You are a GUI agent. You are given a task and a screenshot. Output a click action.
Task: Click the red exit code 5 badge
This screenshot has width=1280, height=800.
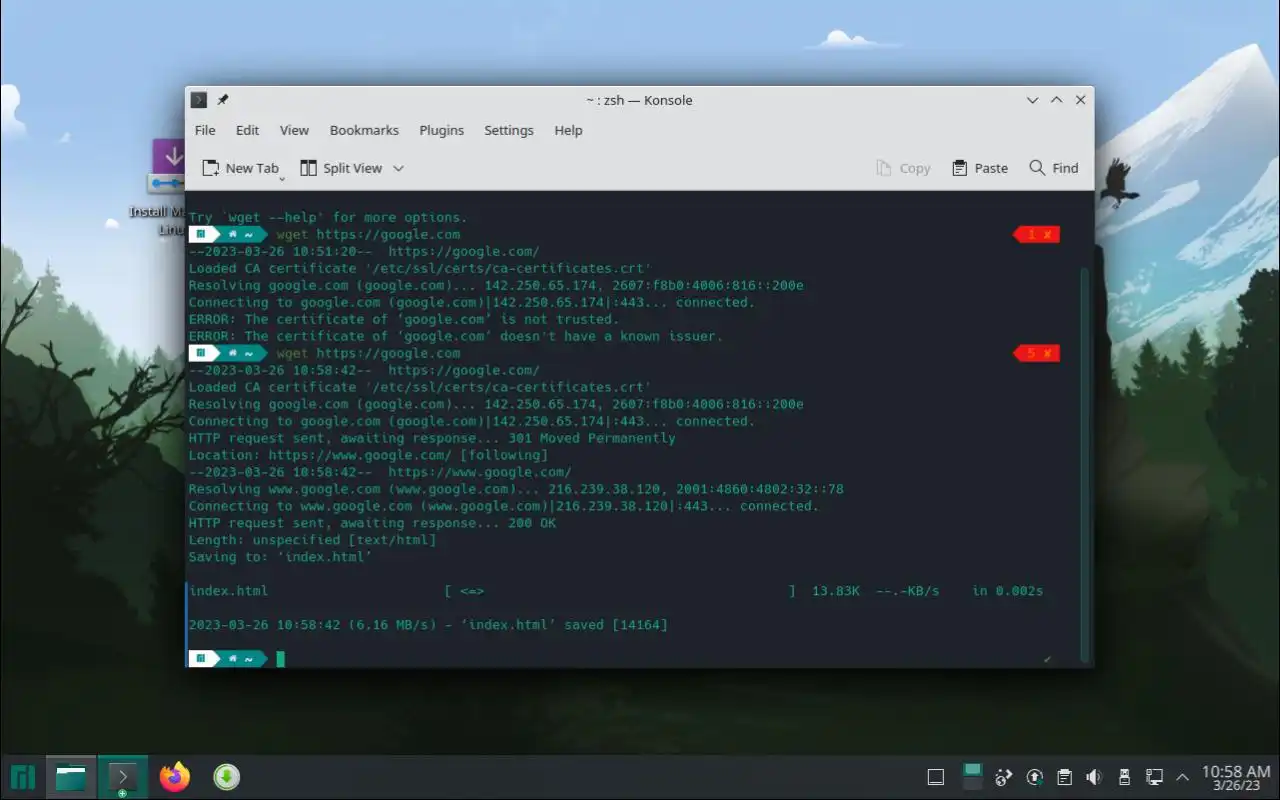1036,353
